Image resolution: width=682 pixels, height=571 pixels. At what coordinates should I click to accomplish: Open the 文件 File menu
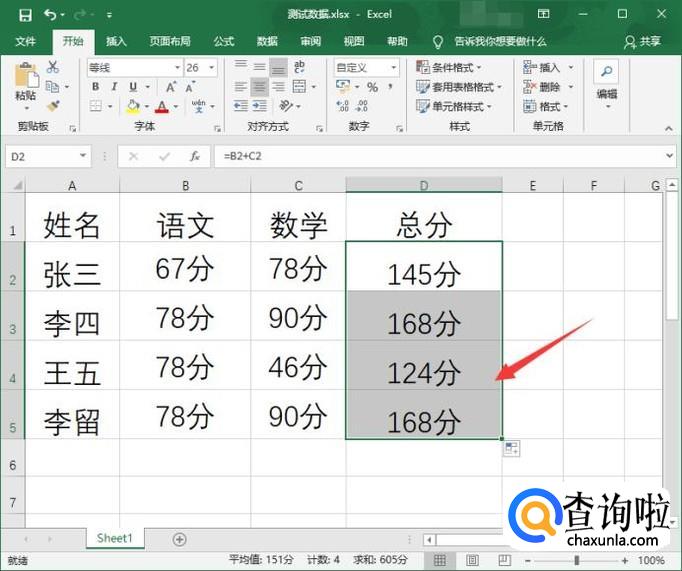(x=25, y=41)
